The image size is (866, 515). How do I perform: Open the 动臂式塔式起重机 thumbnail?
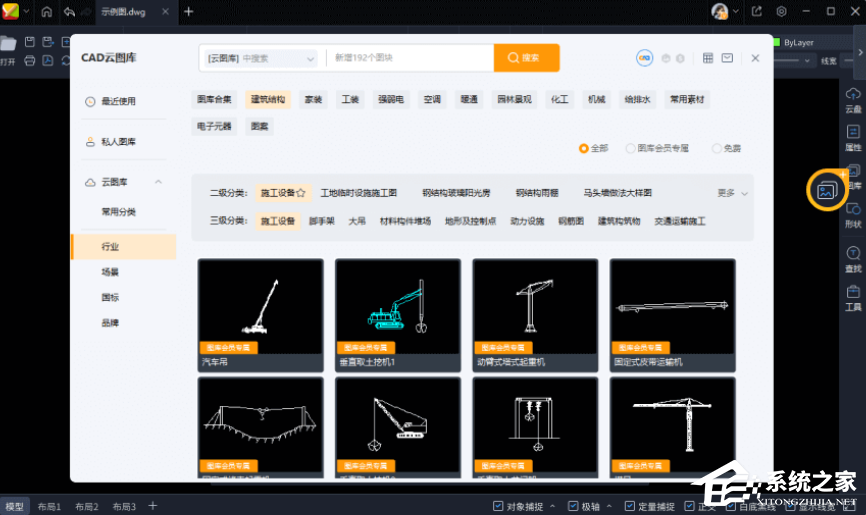535,315
